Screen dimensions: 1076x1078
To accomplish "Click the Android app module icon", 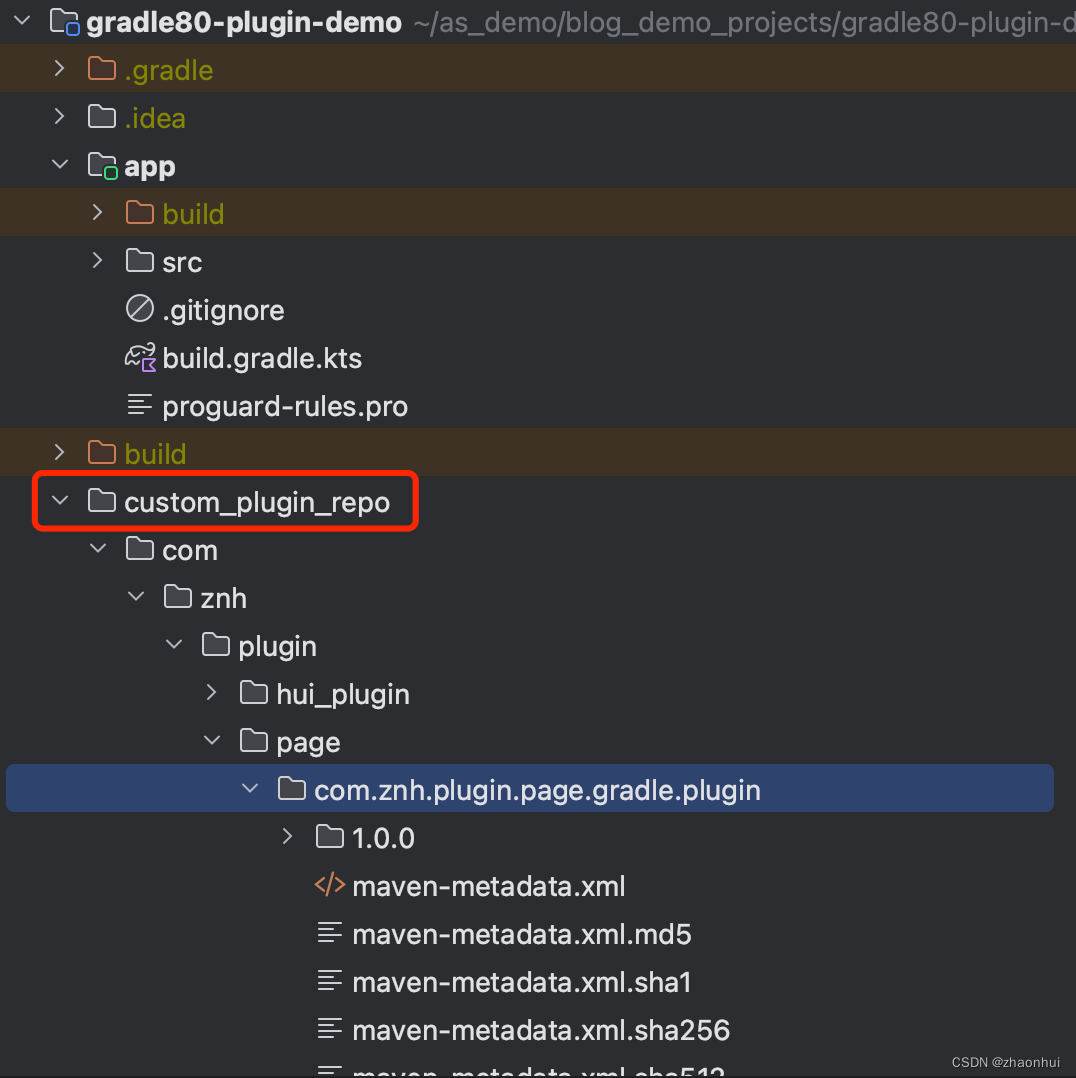I will pyautogui.click(x=102, y=164).
